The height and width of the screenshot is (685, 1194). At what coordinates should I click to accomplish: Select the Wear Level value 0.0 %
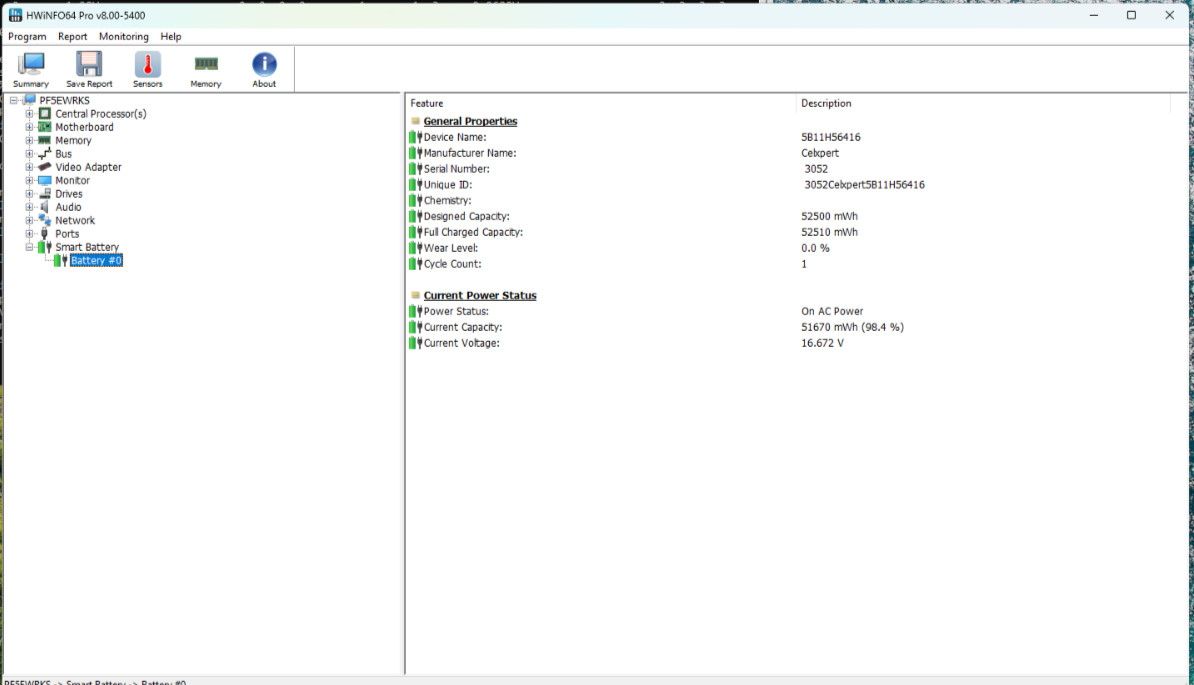(815, 248)
